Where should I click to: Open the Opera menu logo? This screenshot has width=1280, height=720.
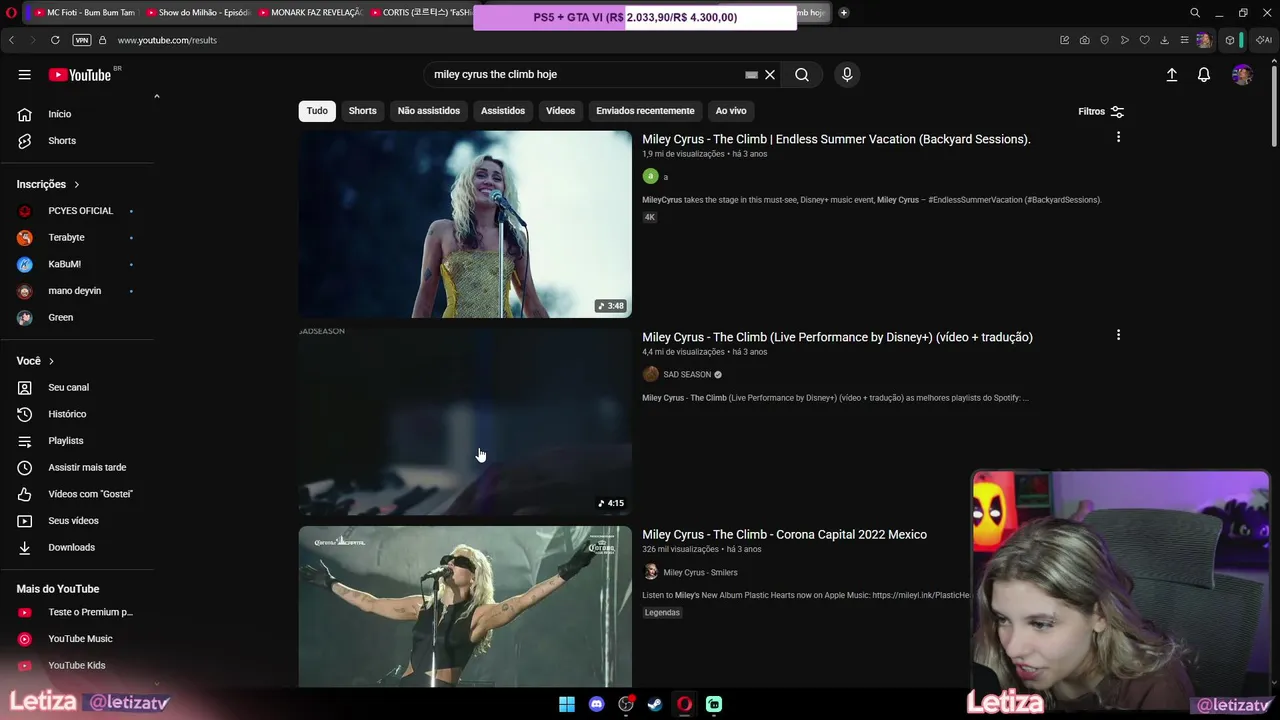click(11, 13)
